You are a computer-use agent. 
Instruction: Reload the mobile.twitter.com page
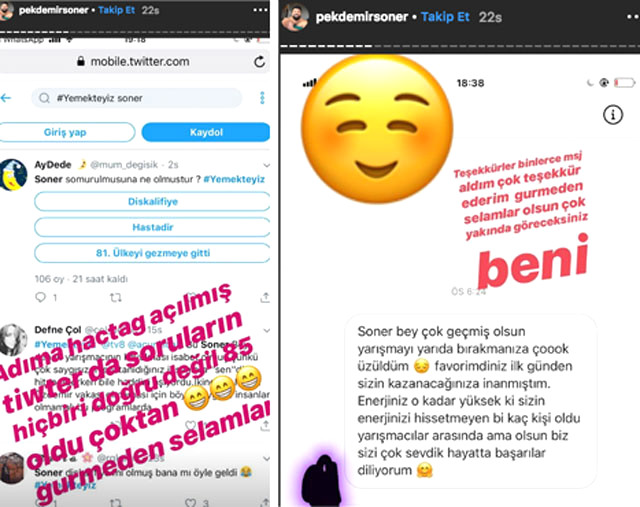pyautogui.click(x=260, y=62)
